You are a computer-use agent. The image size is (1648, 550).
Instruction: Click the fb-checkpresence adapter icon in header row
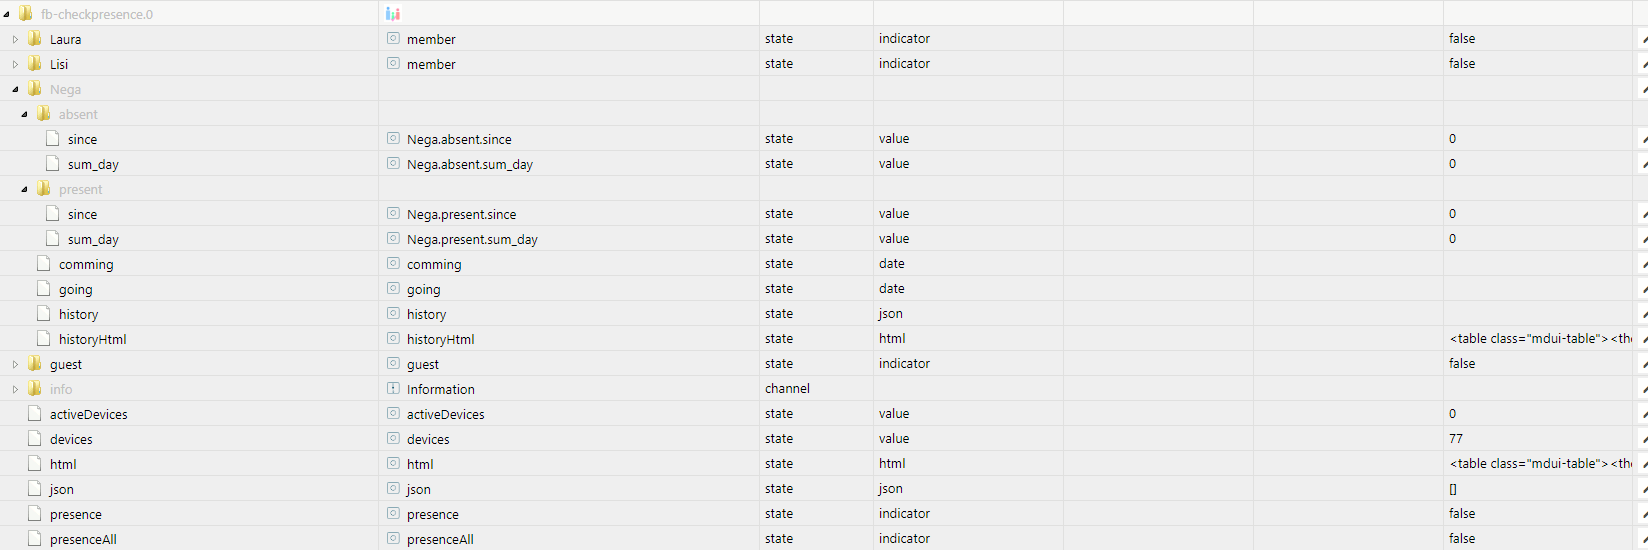393,14
